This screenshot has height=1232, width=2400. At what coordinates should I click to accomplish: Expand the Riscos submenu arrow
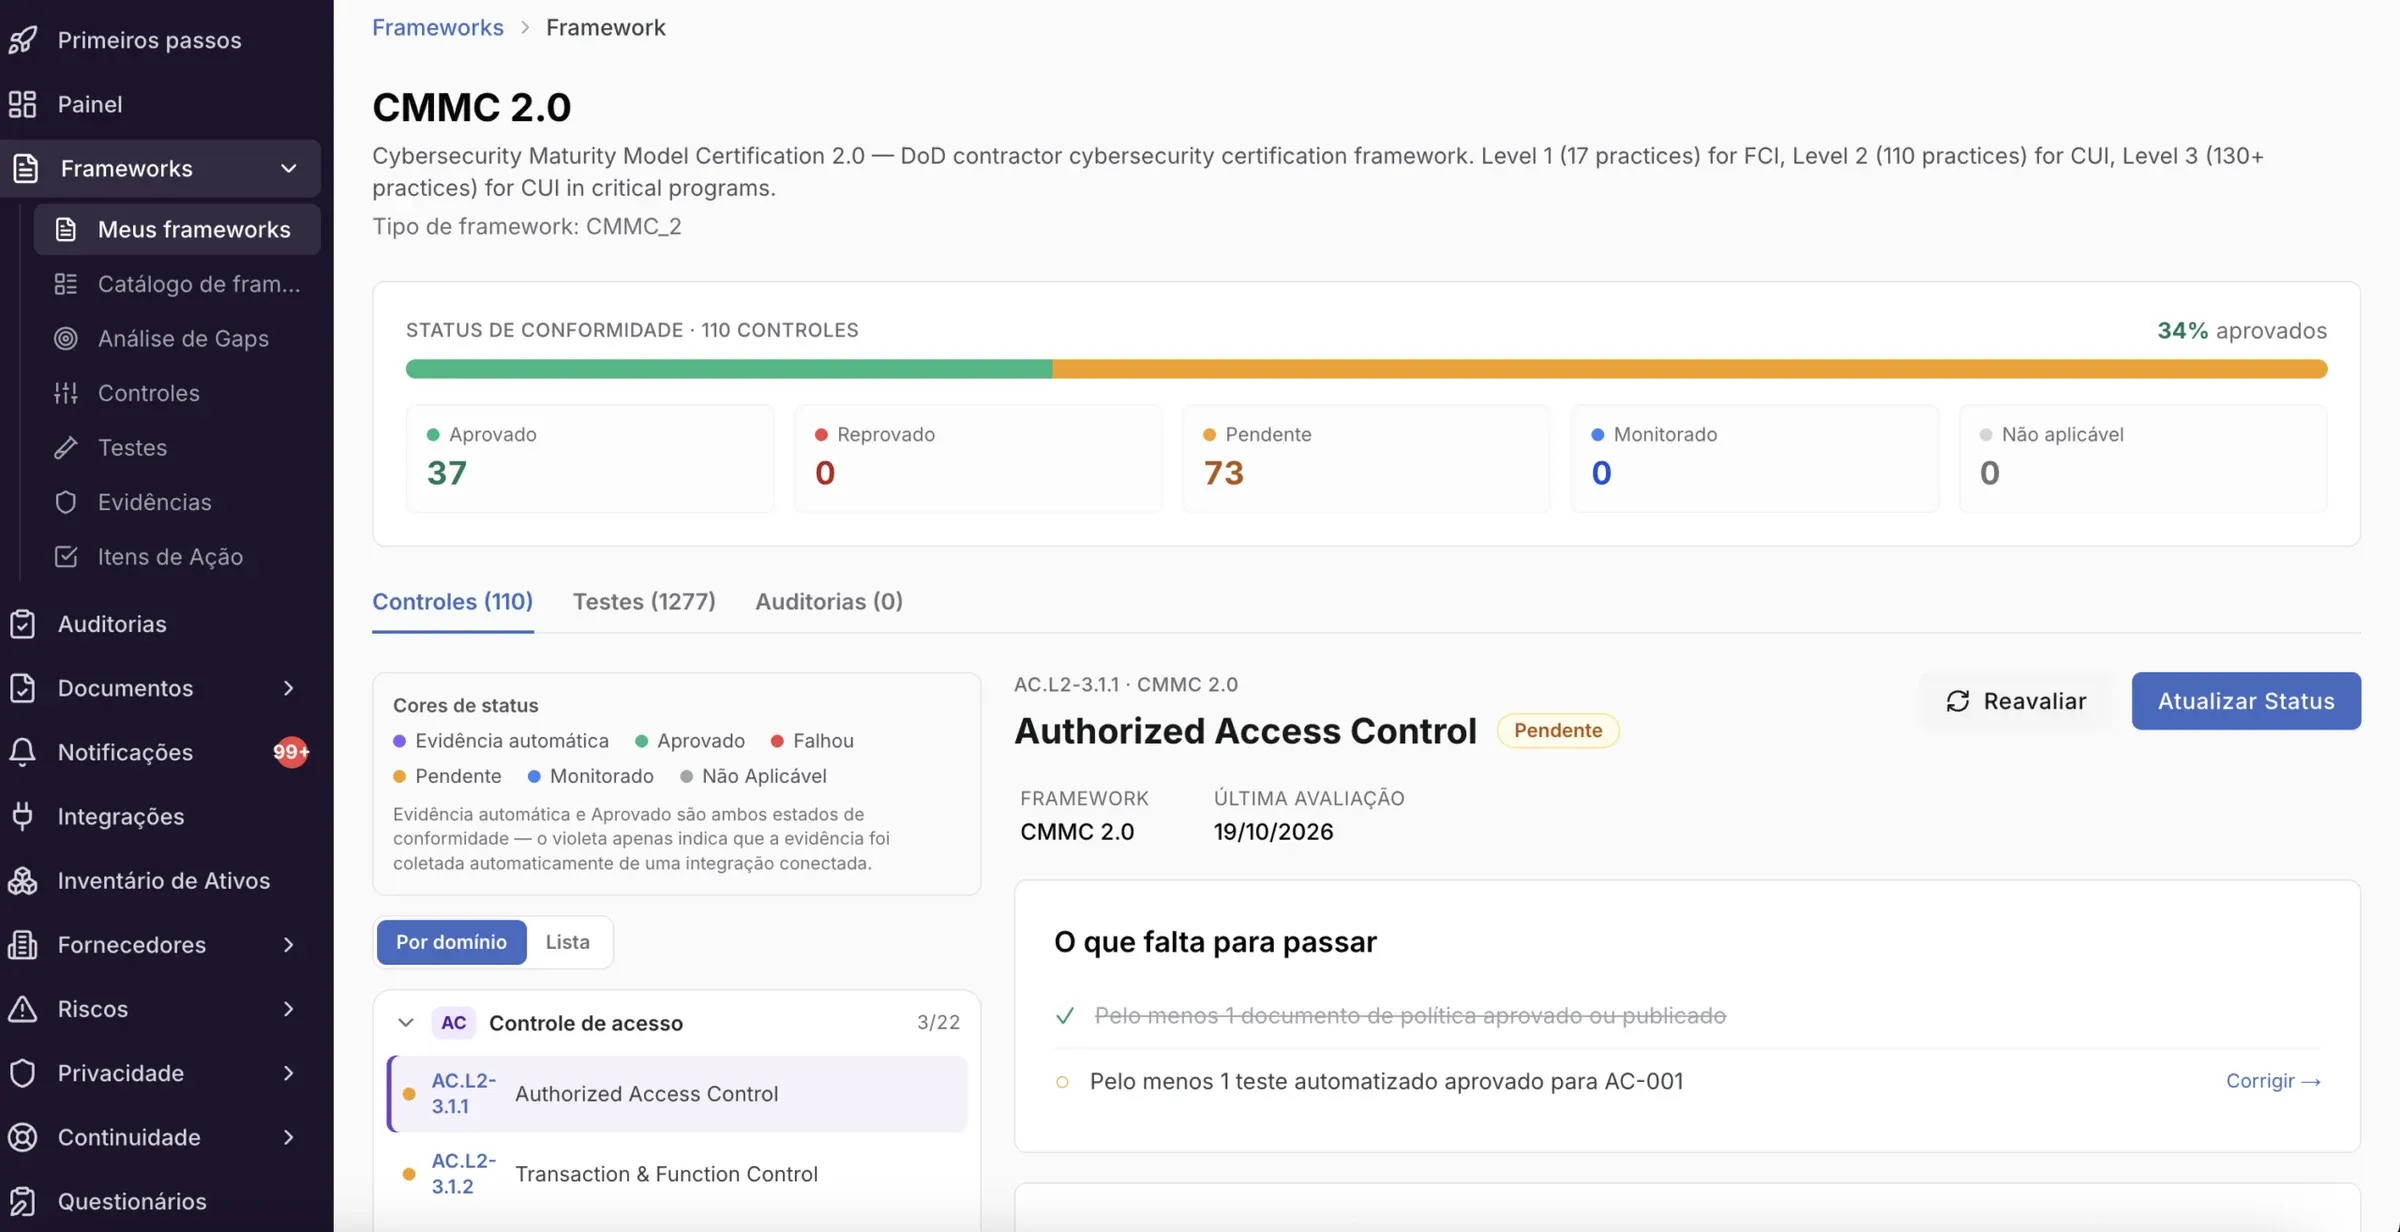click(x=288, y=1009)
